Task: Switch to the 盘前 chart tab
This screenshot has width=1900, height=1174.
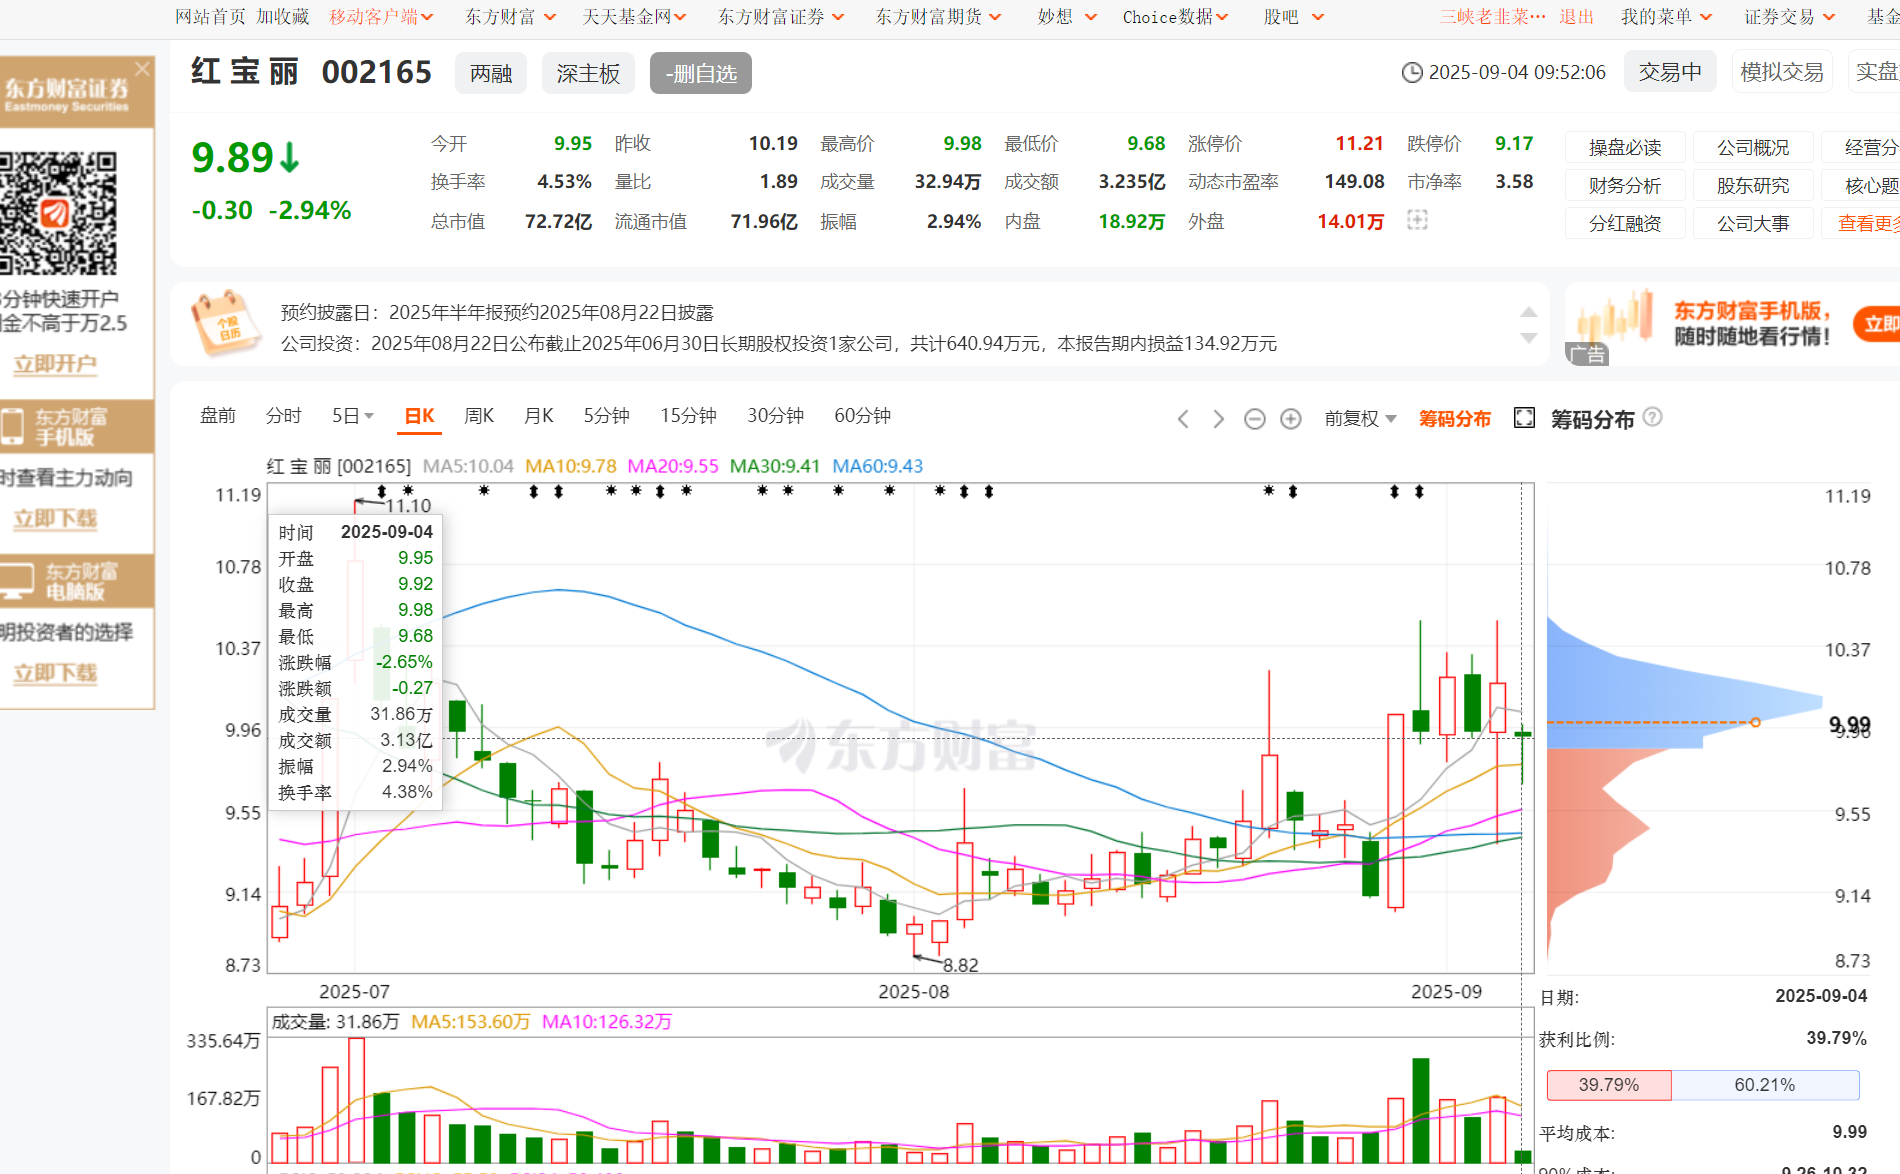Action: 218,416
